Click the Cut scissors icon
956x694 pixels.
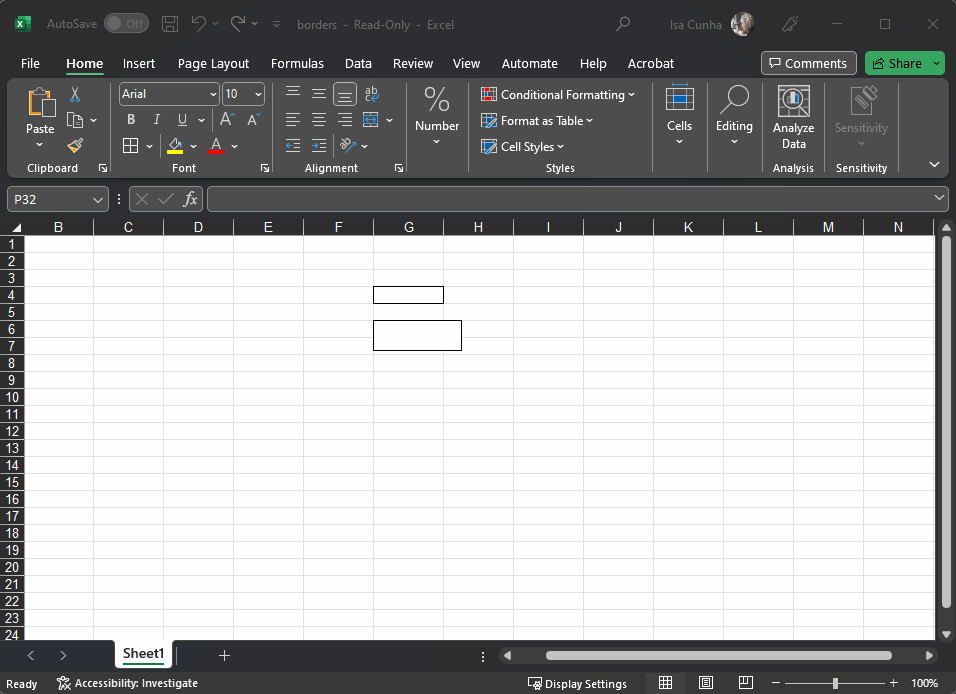[75, 94]
